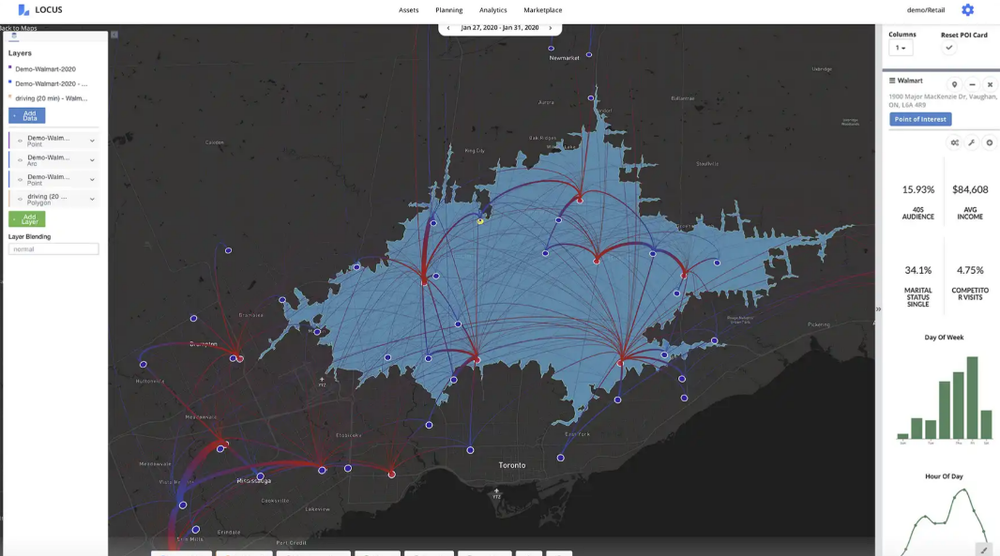Toggle visibility of driving Polygon layer

click(x=20, y=199)
